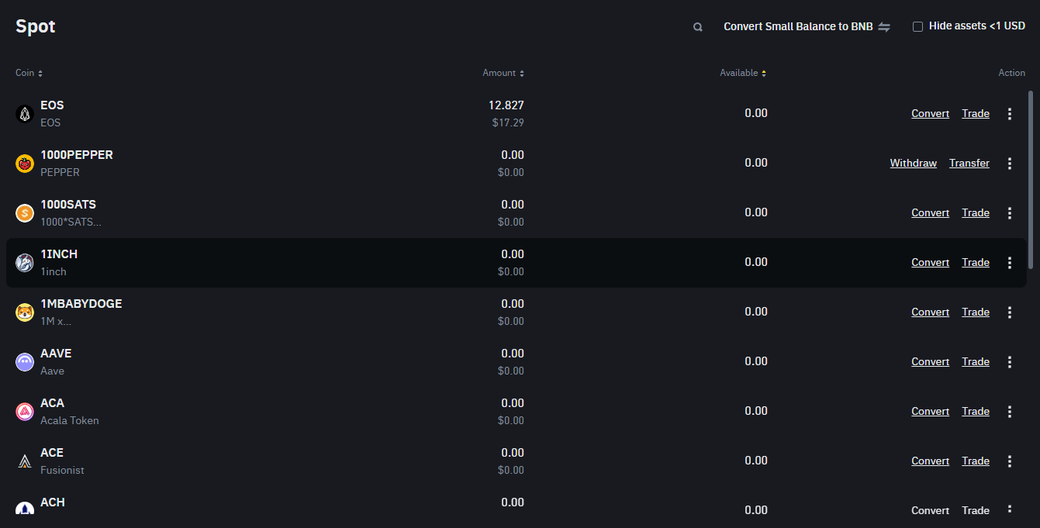
Task: Click the 1MBABYDOGE coin icon
Action: (x=25, y=312)
